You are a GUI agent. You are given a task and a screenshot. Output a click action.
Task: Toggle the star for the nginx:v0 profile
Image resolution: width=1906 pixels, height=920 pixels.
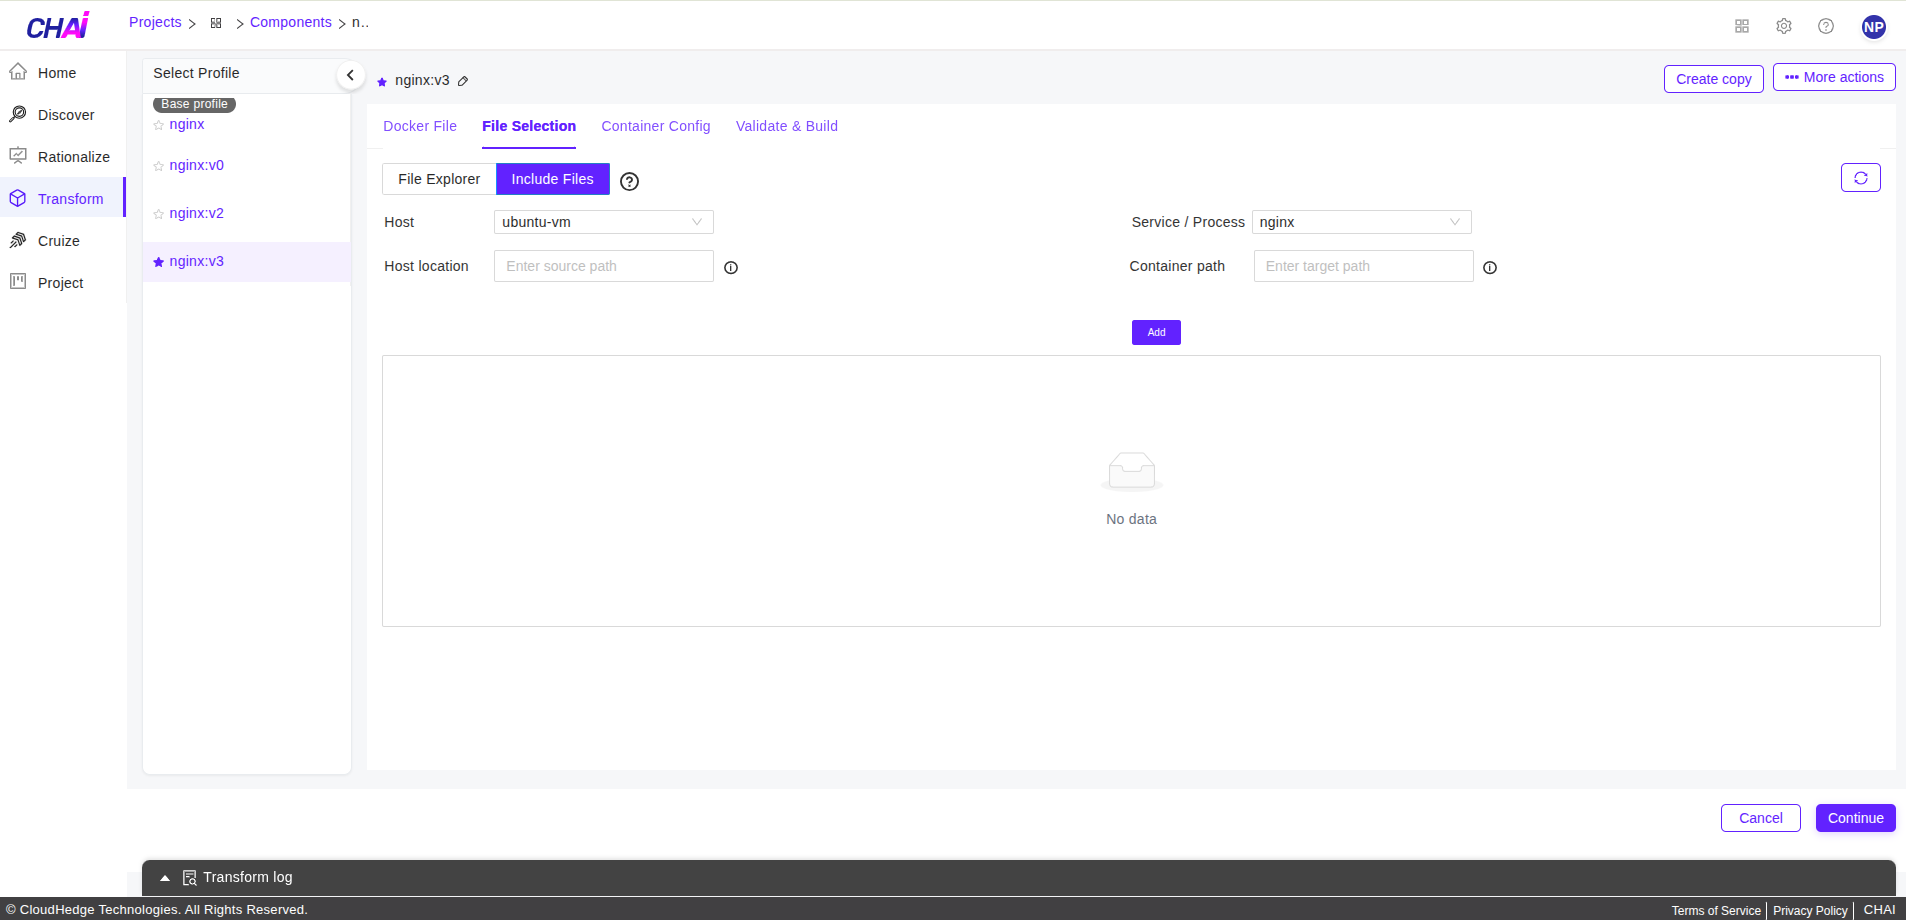point(159,167)
